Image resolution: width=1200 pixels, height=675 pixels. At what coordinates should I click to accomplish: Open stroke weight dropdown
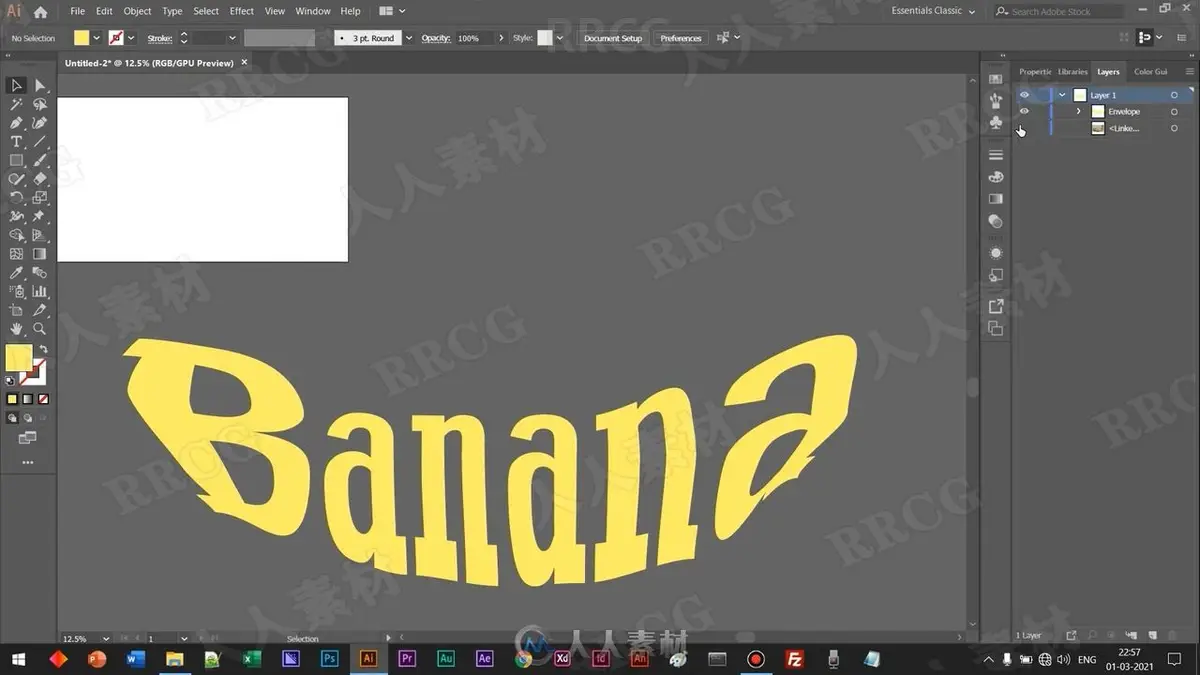tap(232, 38)
